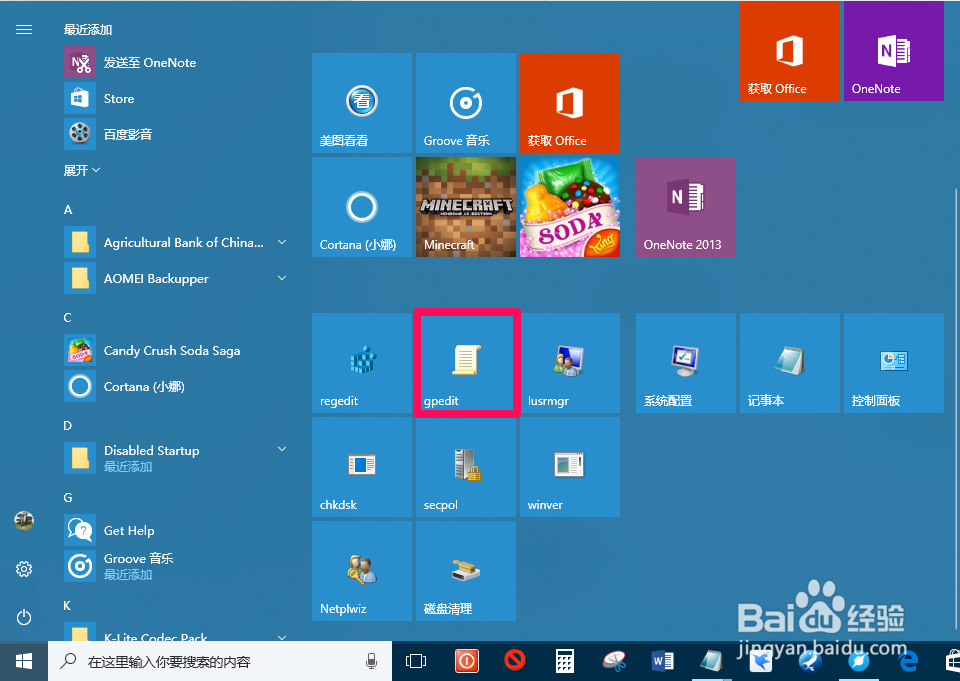Image resolution: width=960 pixels, height=681 pixels.
Task: Open Candy Crush Soda Saga in app list
Action: (178, 350)
